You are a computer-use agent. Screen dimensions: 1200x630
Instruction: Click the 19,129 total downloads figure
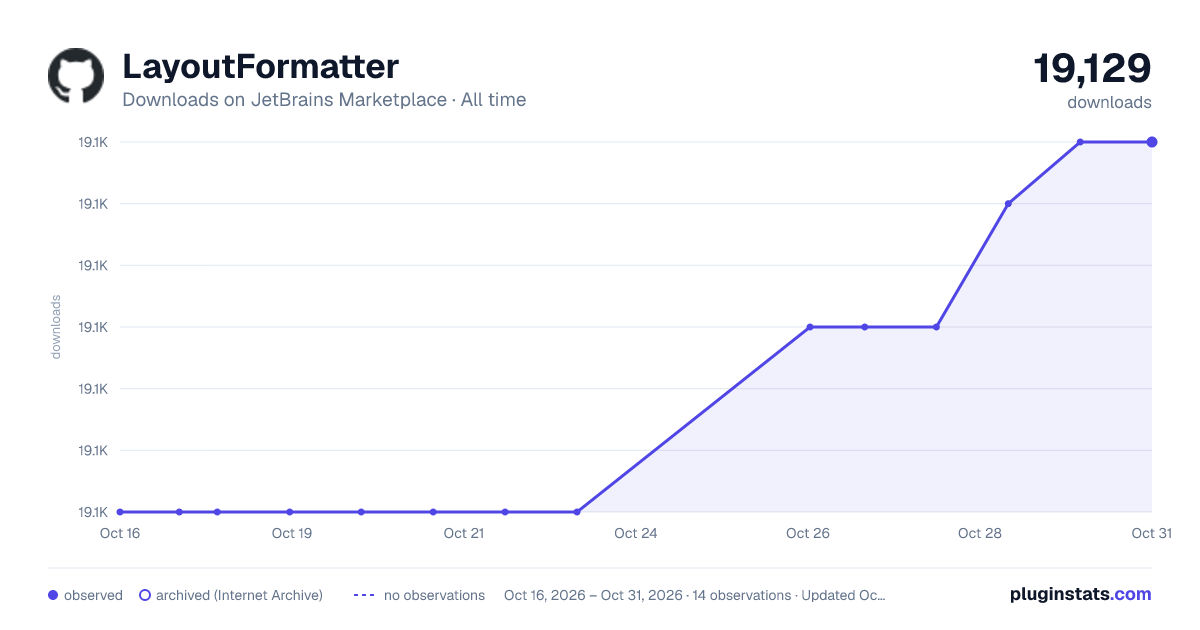pos(1092,69)
